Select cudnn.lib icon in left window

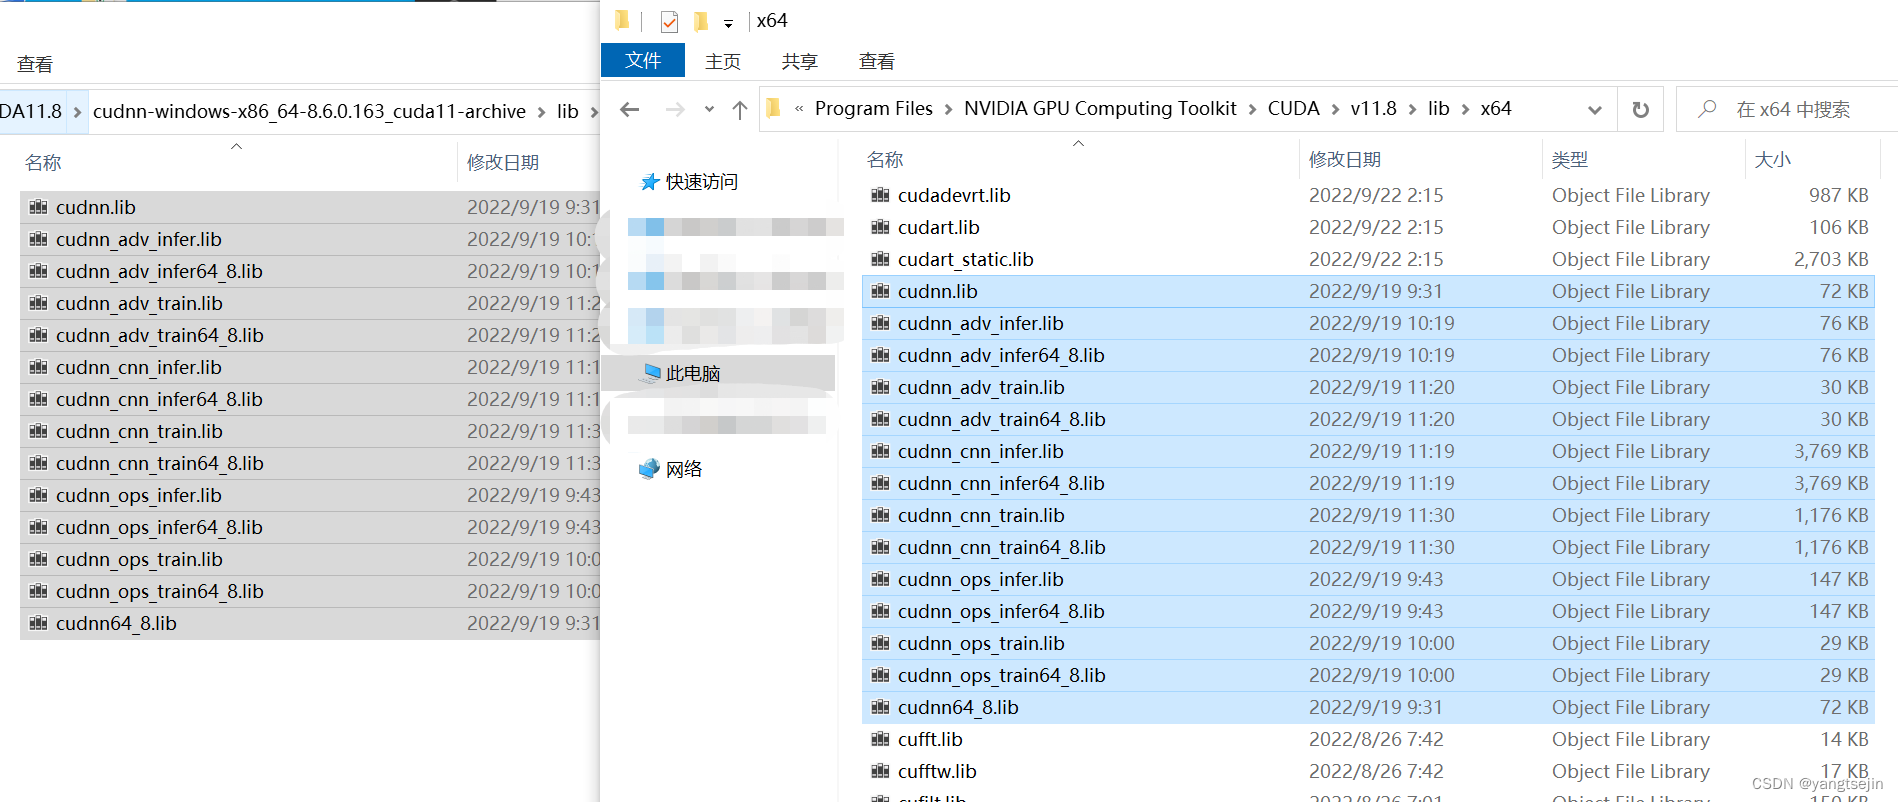[x=38, y=207]
